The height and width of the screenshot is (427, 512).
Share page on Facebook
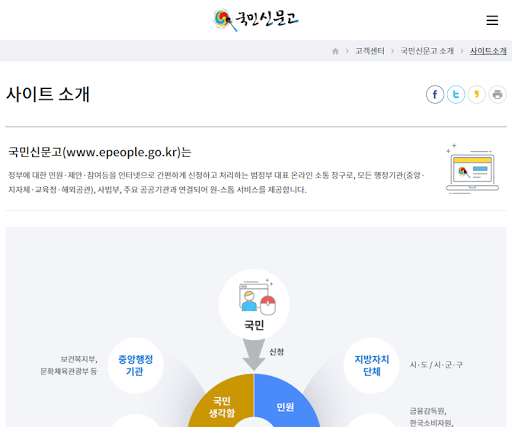pos(435,95)
